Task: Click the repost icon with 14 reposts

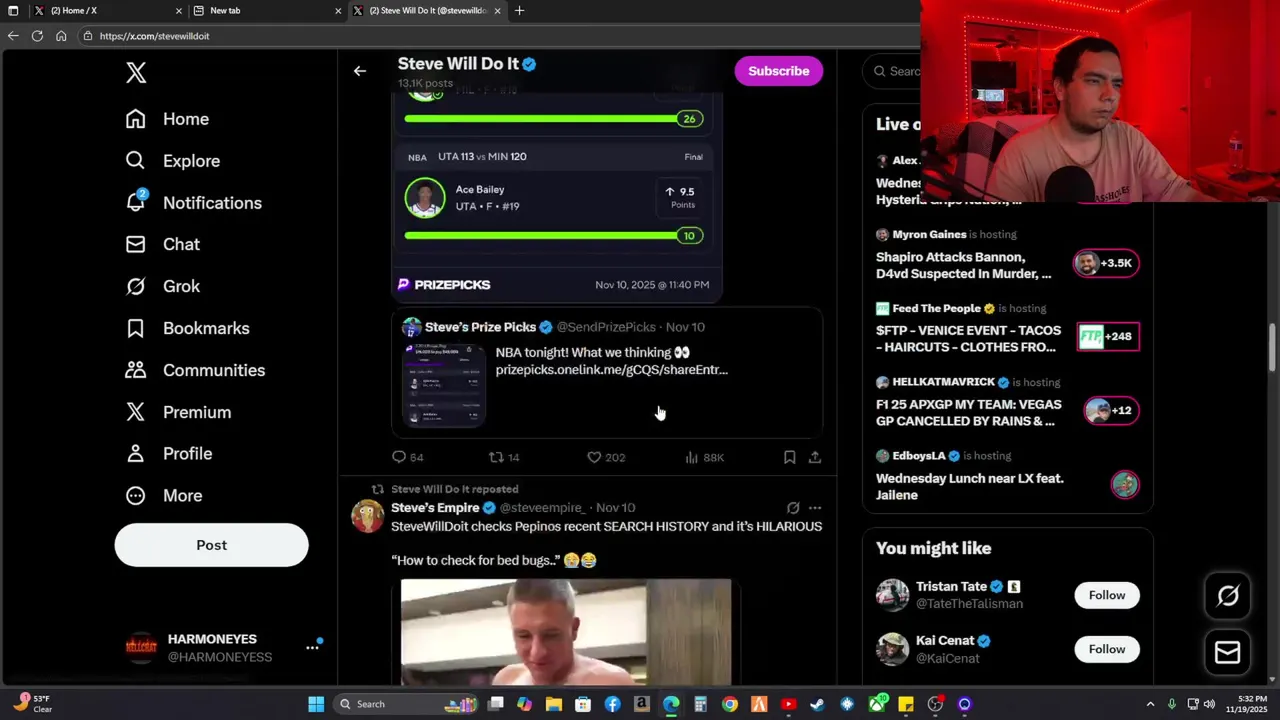Action: pyautogui.click(x=496, y=457)
